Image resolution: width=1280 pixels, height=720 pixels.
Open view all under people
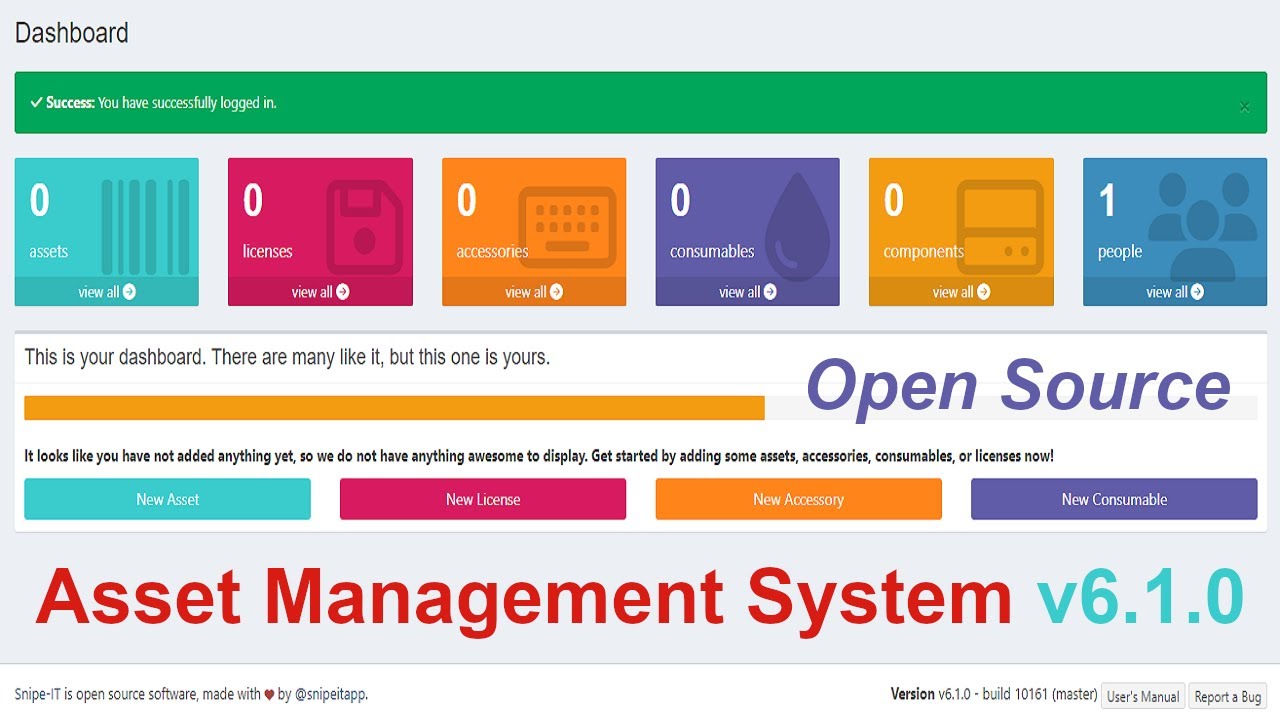(x=1175, y=292)
